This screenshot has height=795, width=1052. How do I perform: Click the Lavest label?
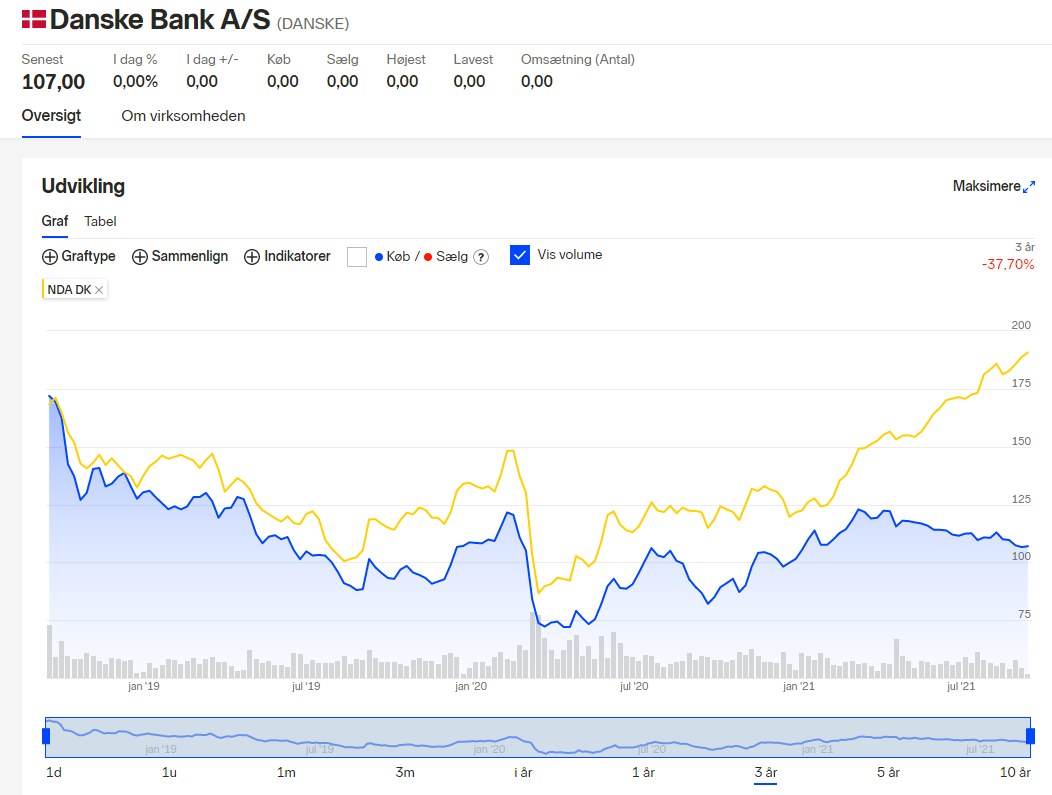(473, 59)
